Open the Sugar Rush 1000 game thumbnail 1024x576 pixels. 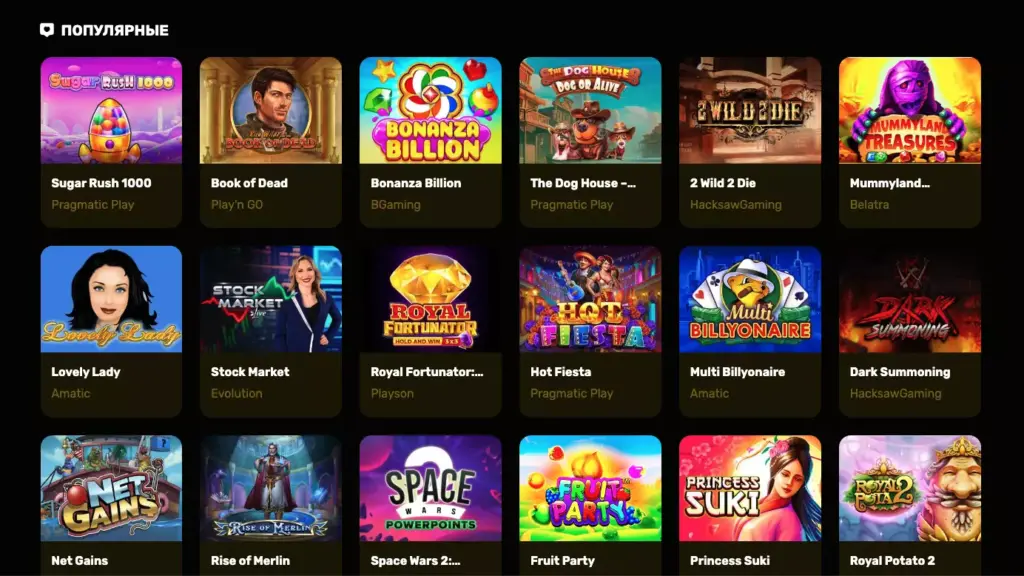[x=111, y=110]
